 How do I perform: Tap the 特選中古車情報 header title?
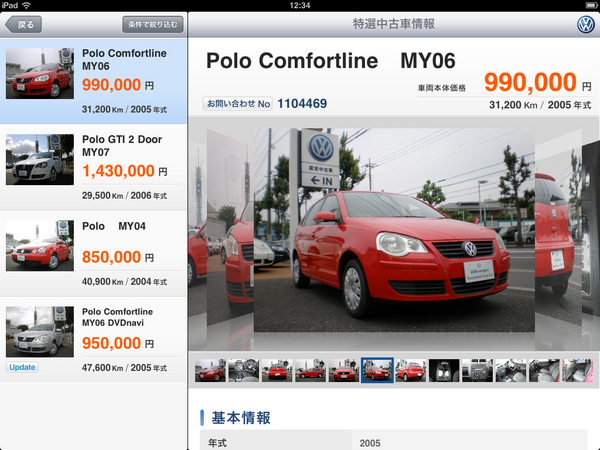393,24
